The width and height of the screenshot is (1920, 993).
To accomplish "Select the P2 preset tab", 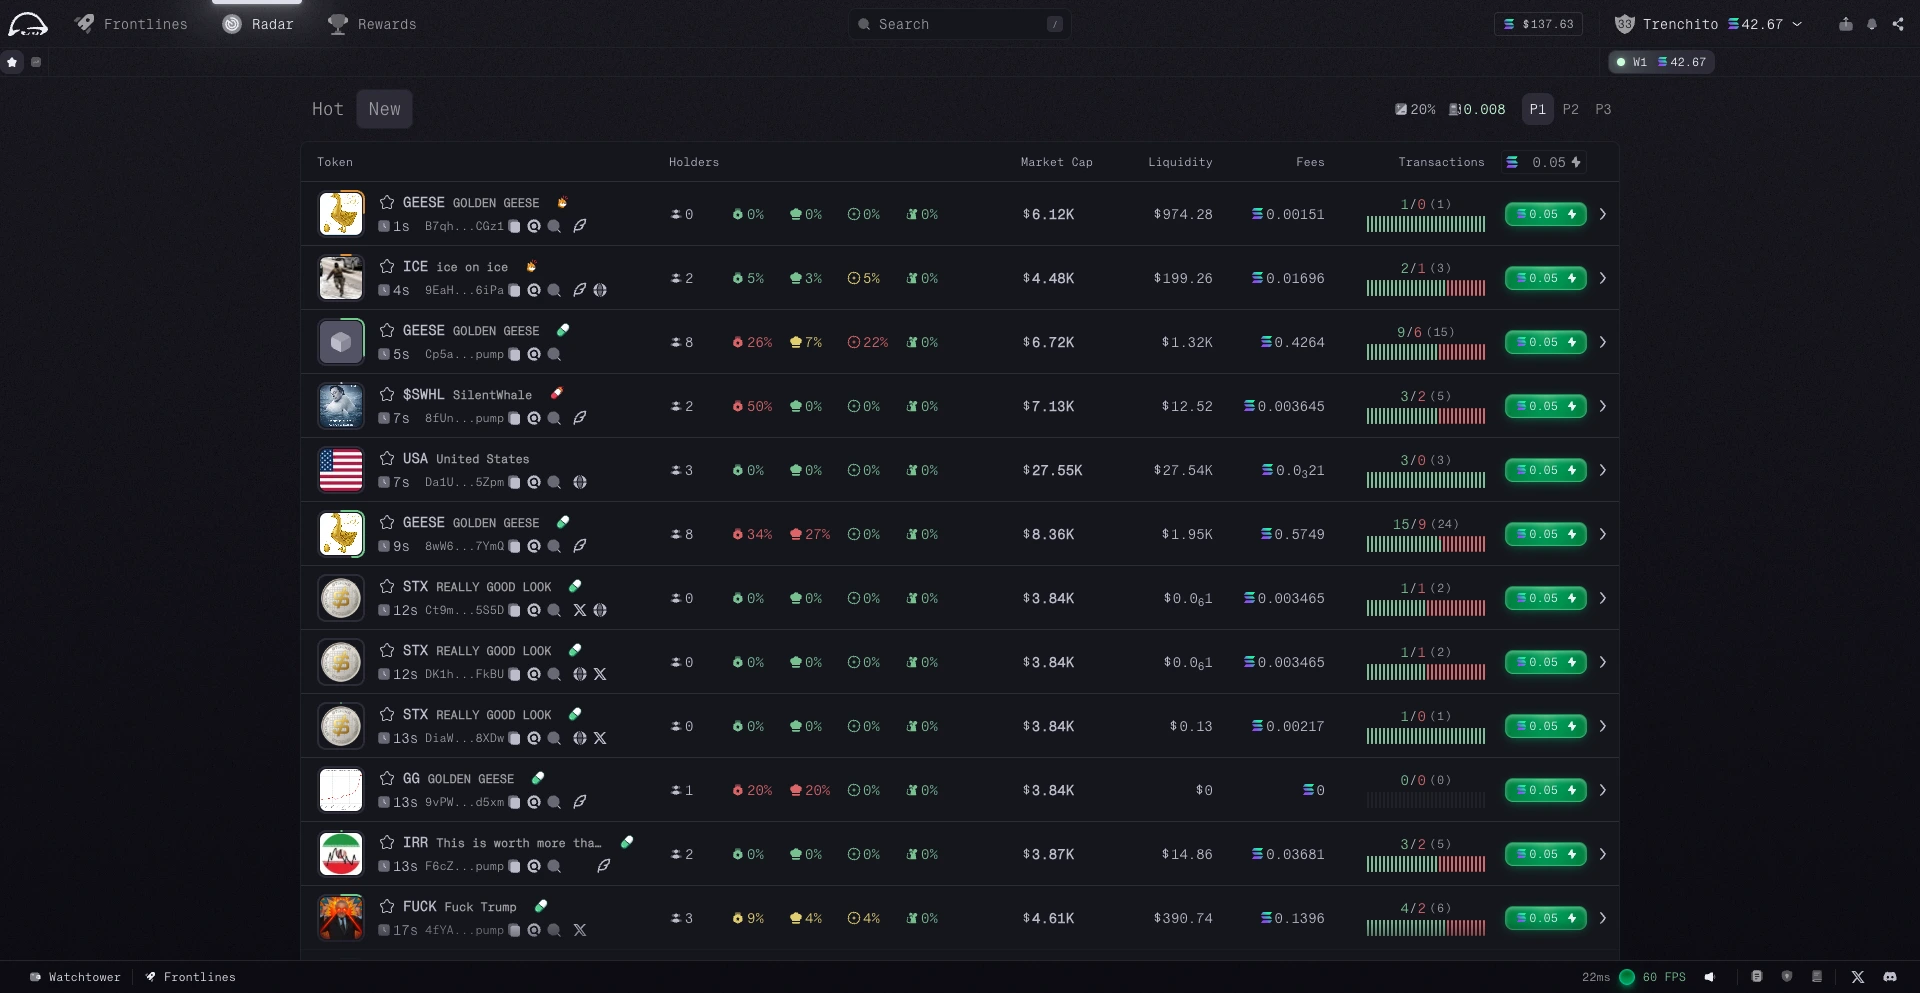I will (x=1570, y=109).
